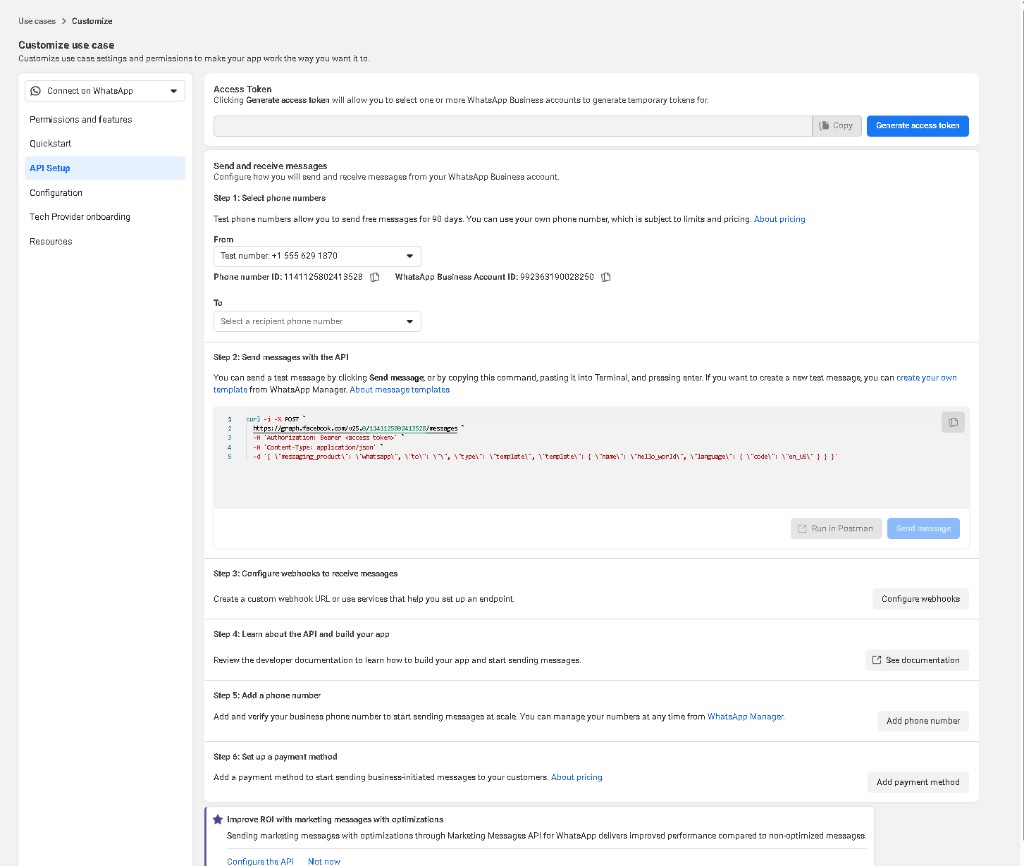
Task: Expand the From test number dropdown
Action: tap(317, 256)
